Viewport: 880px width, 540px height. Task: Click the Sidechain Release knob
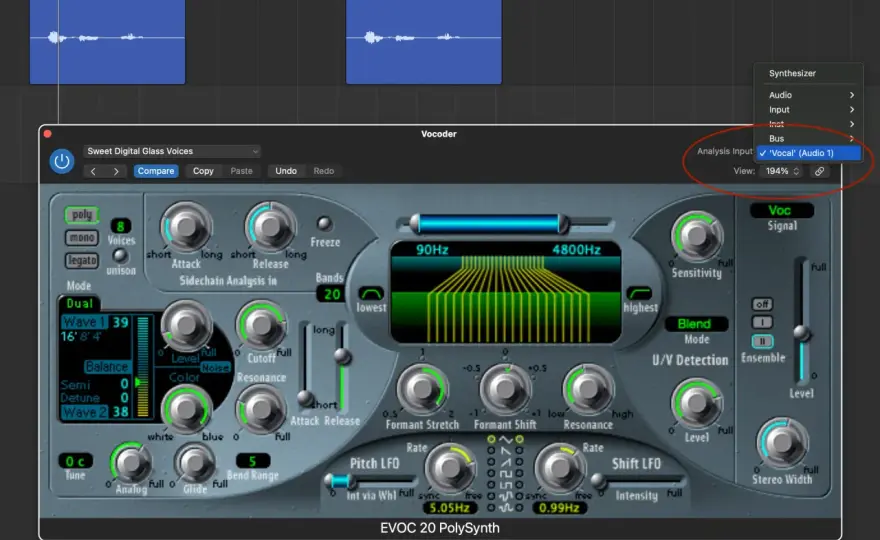tap(271, 227)
